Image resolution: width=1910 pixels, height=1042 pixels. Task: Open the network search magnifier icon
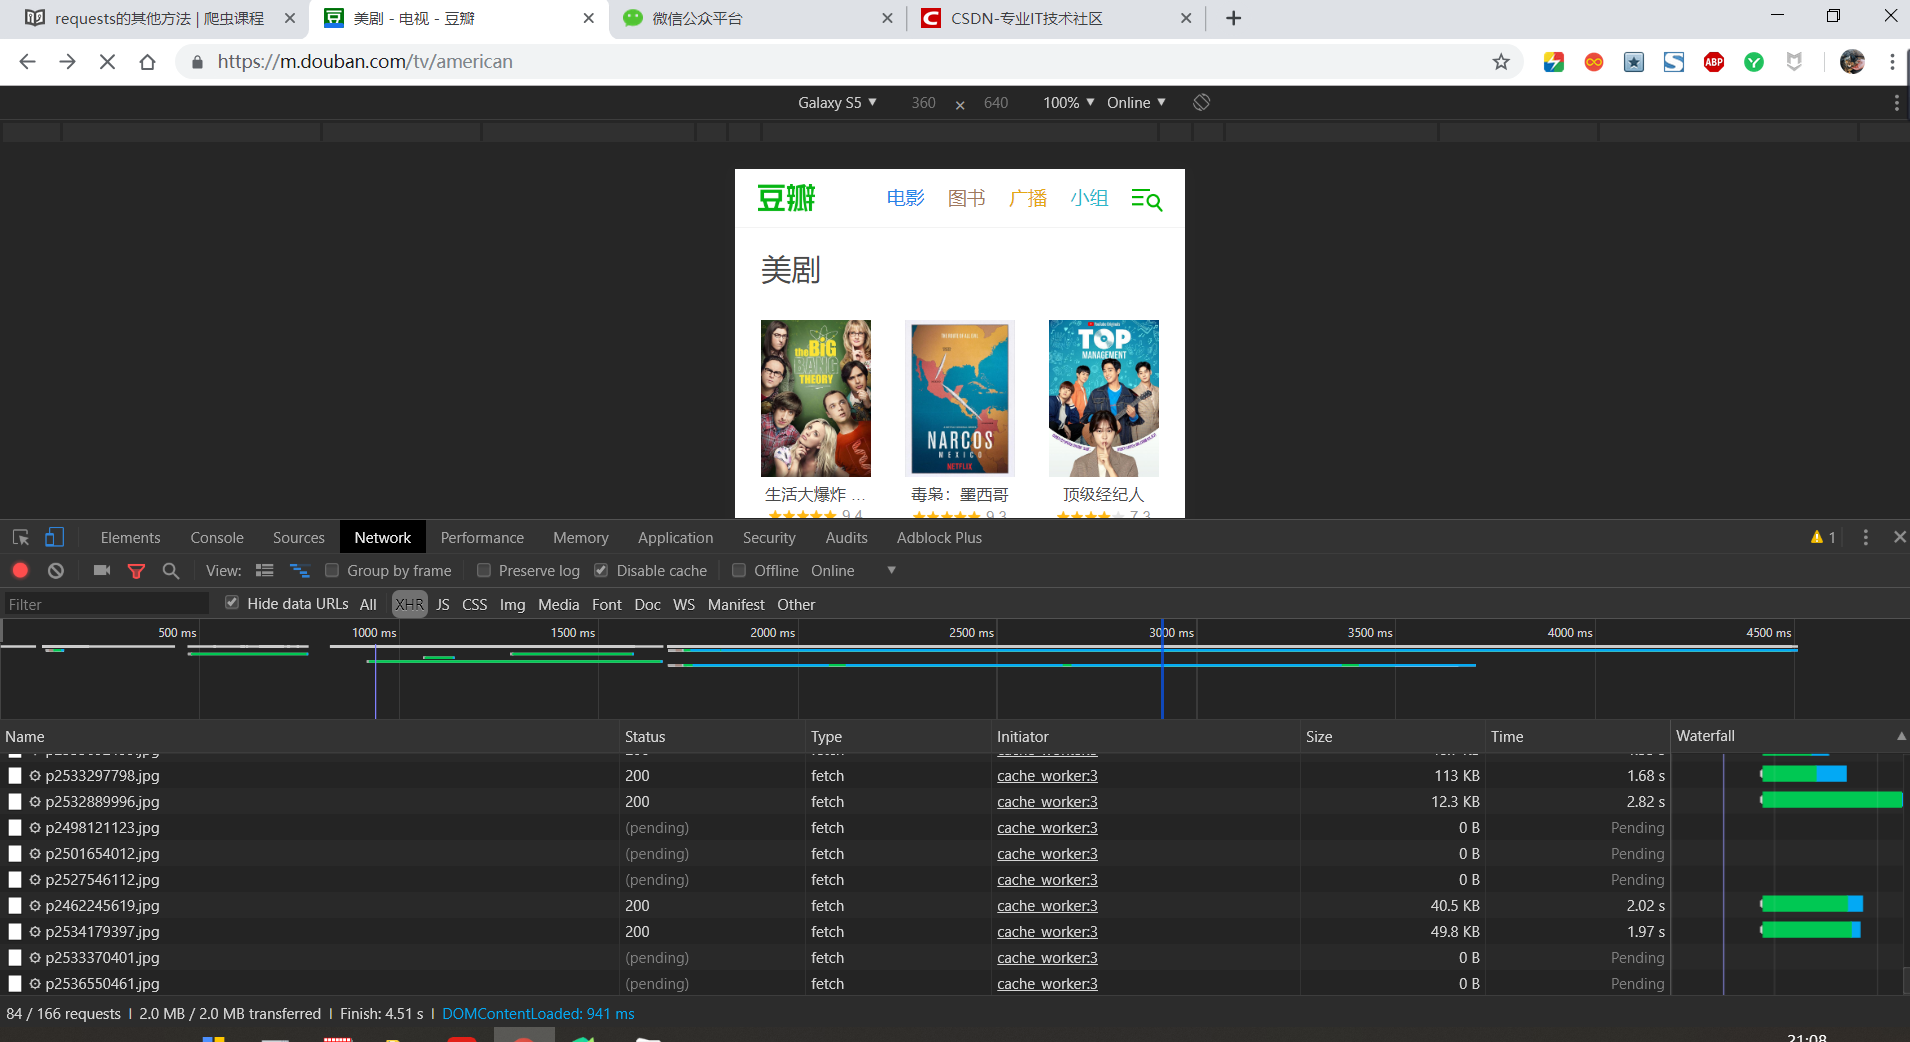tap(171, 570)
